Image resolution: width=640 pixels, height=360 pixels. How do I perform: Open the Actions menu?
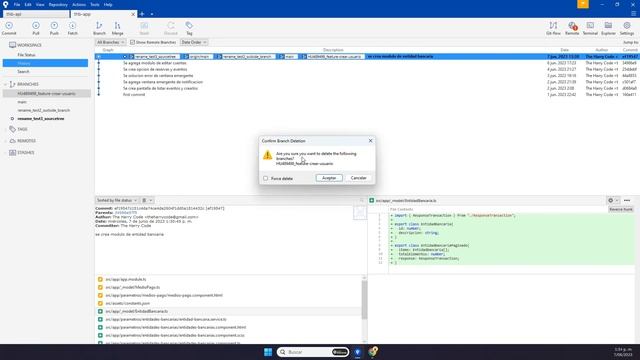click(x=79, y=4)
